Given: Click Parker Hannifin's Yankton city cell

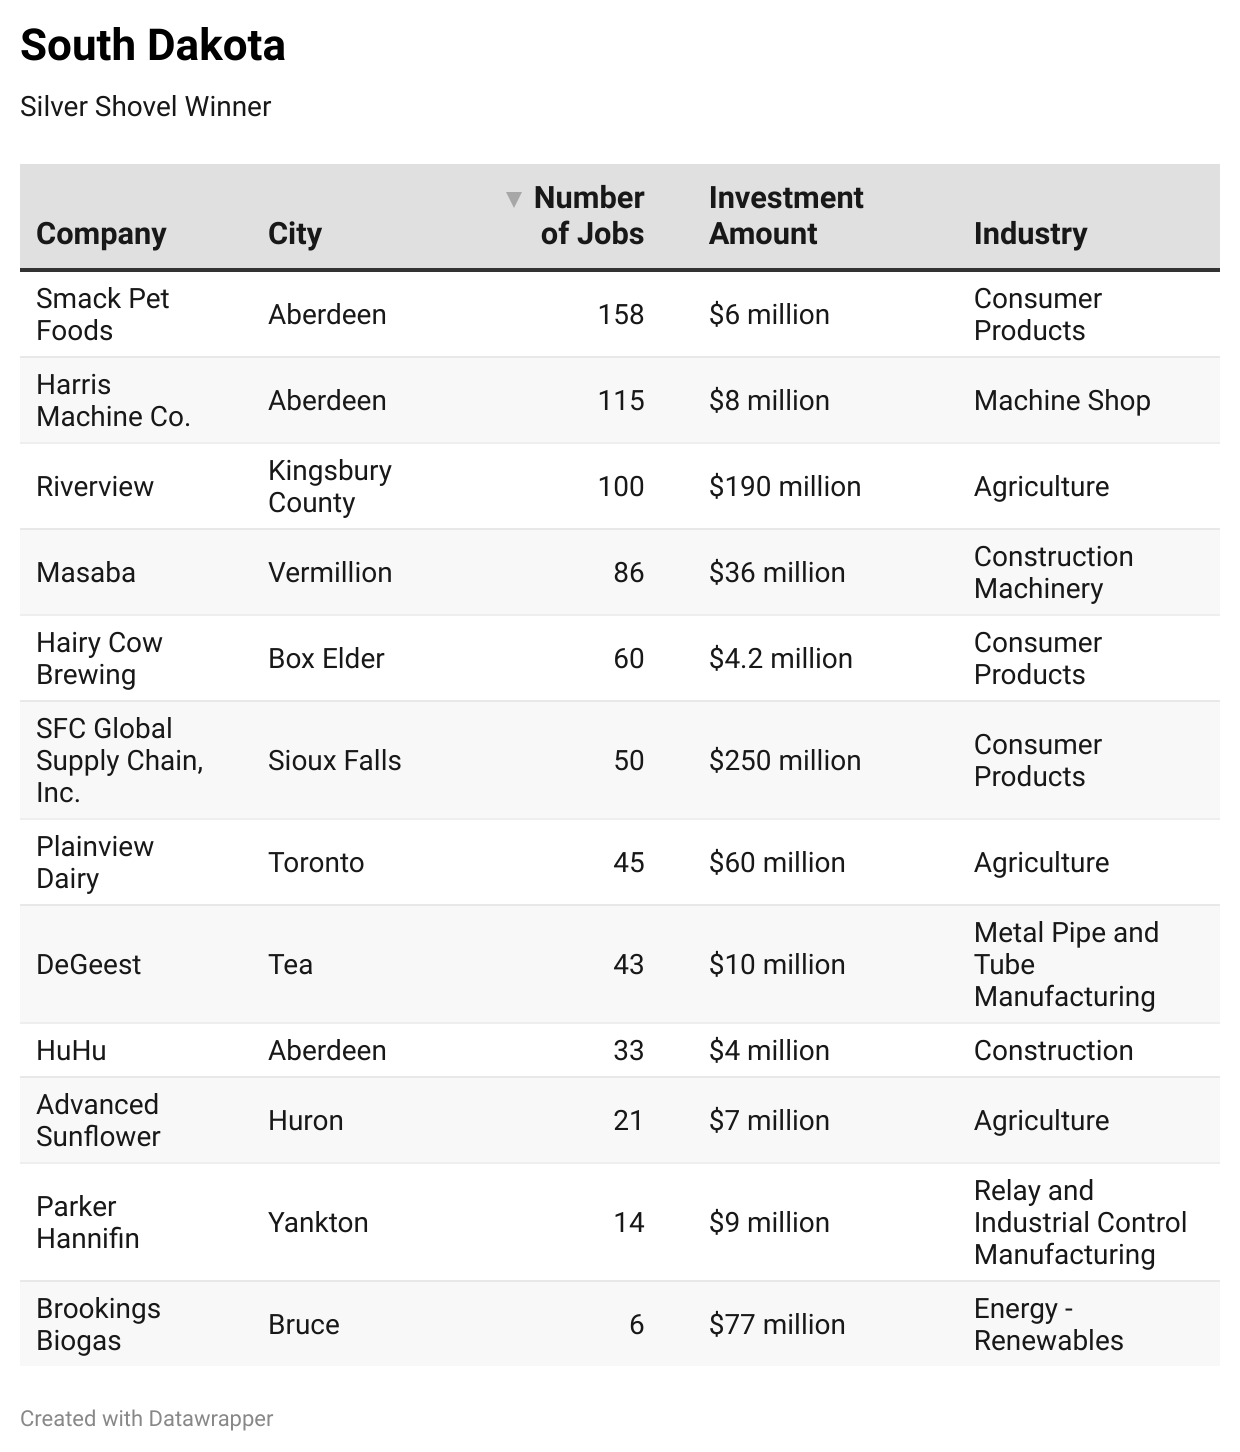Looking at the screenshot, I should (x=318, y=1223).
